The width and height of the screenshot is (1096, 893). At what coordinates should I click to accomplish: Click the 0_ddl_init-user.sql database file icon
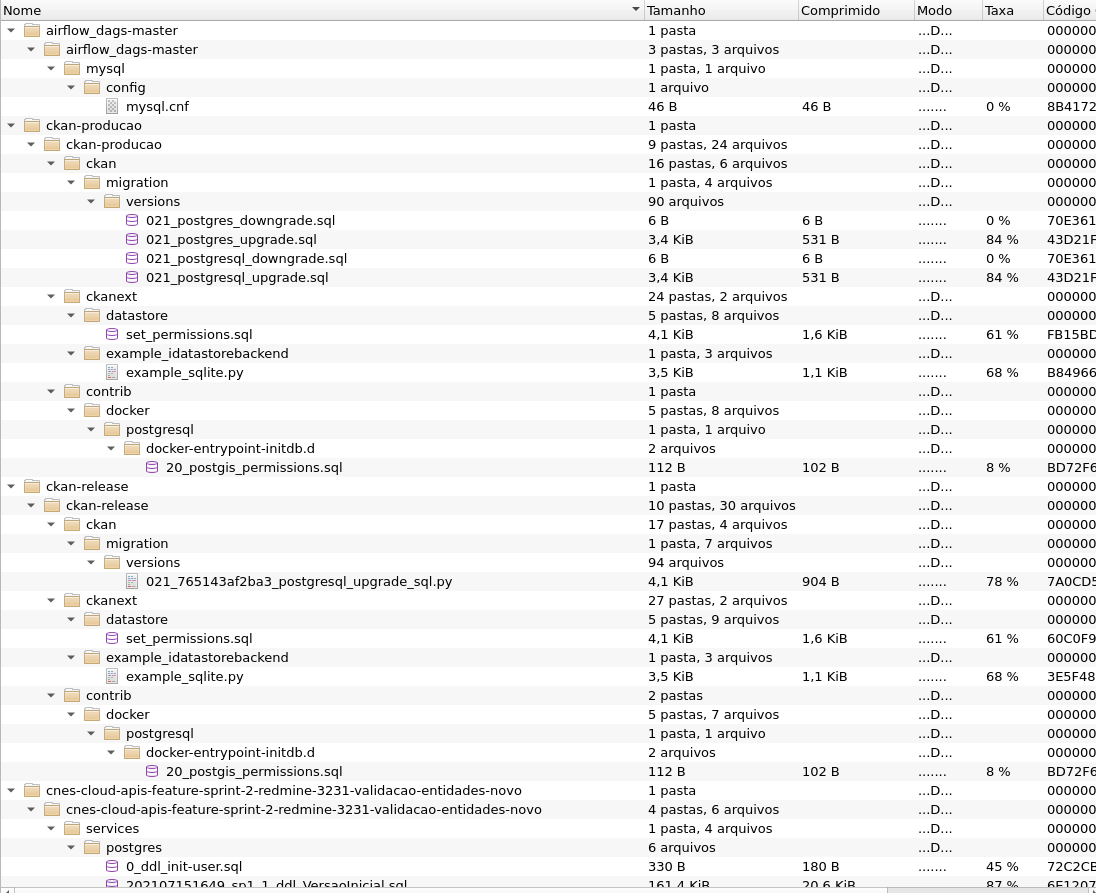[x=112, y=866]
